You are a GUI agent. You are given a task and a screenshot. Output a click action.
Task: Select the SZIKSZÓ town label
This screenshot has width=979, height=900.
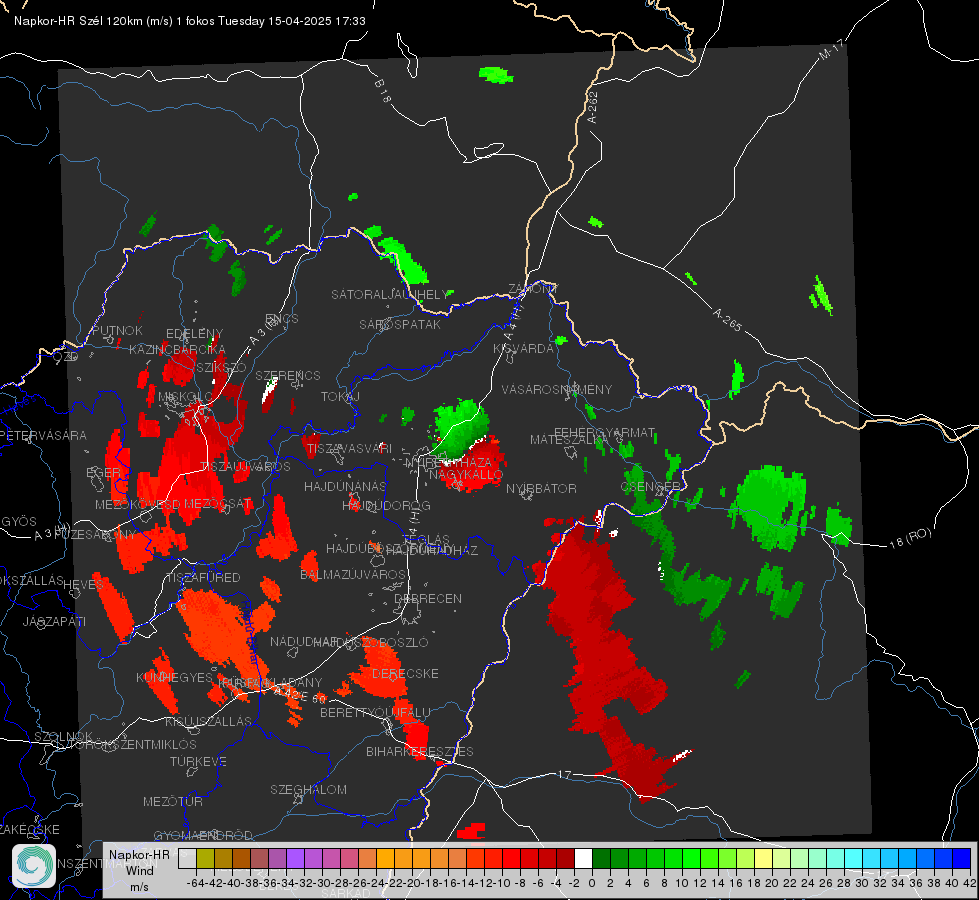221,368
